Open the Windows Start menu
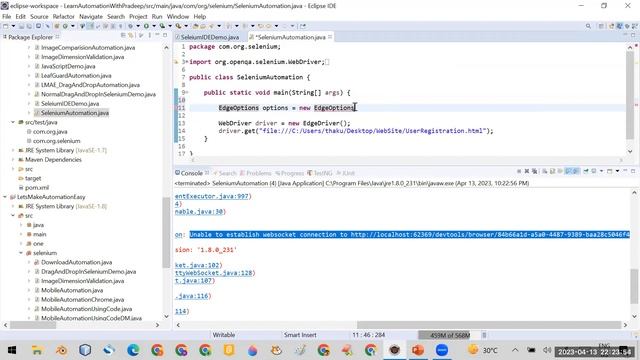The image size is (640, 360). (x=12, y=350)
